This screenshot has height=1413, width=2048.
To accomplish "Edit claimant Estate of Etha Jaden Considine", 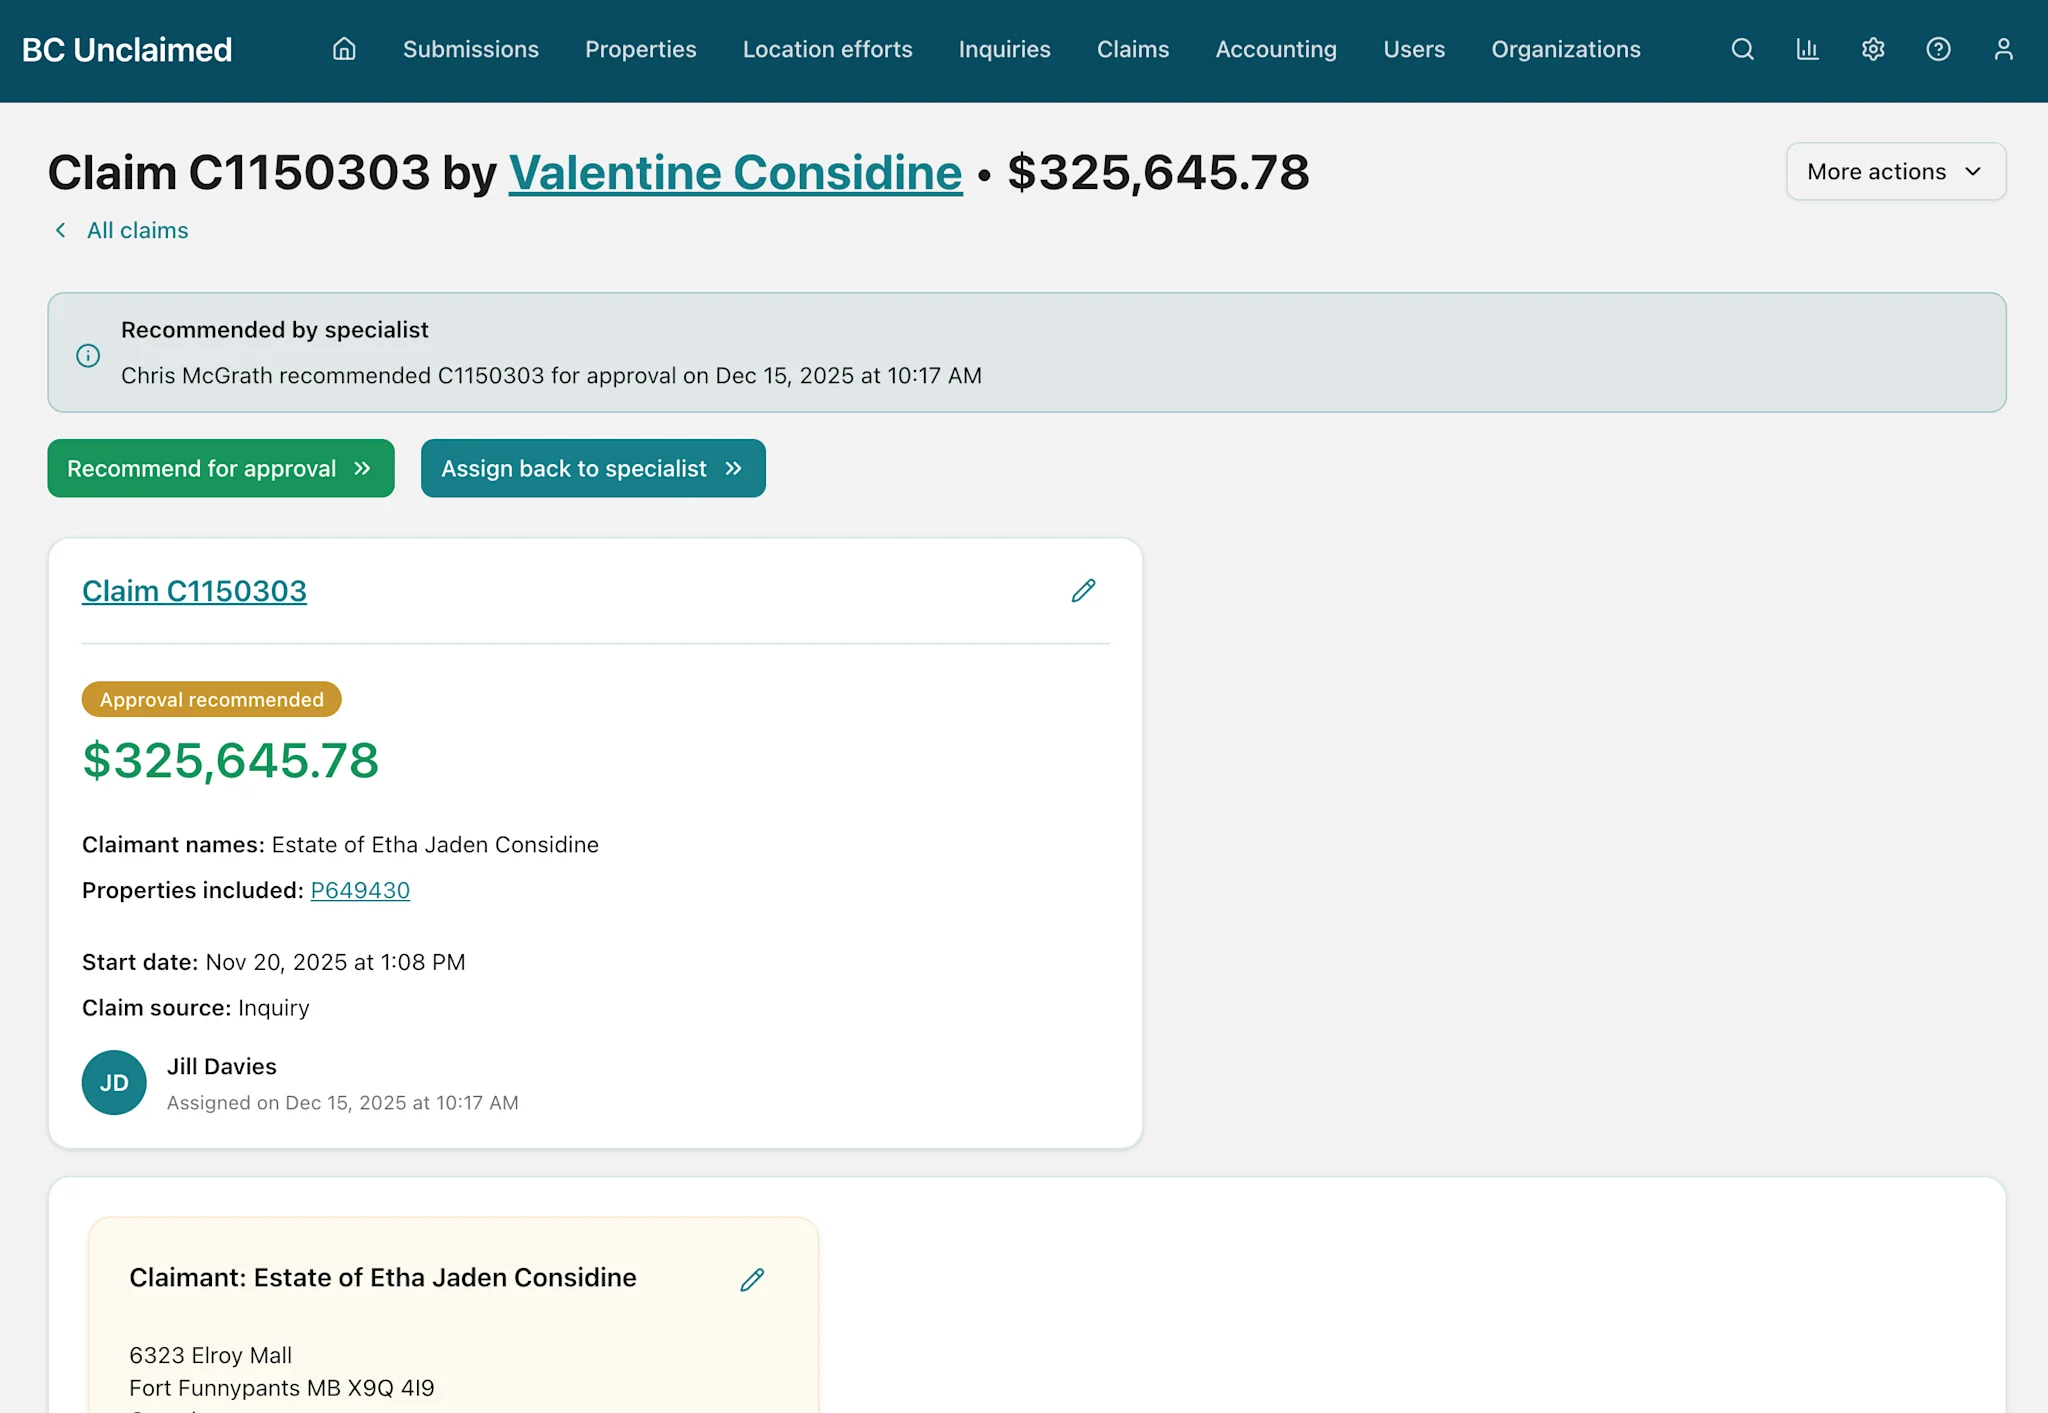I will (x=752, y=1279).
